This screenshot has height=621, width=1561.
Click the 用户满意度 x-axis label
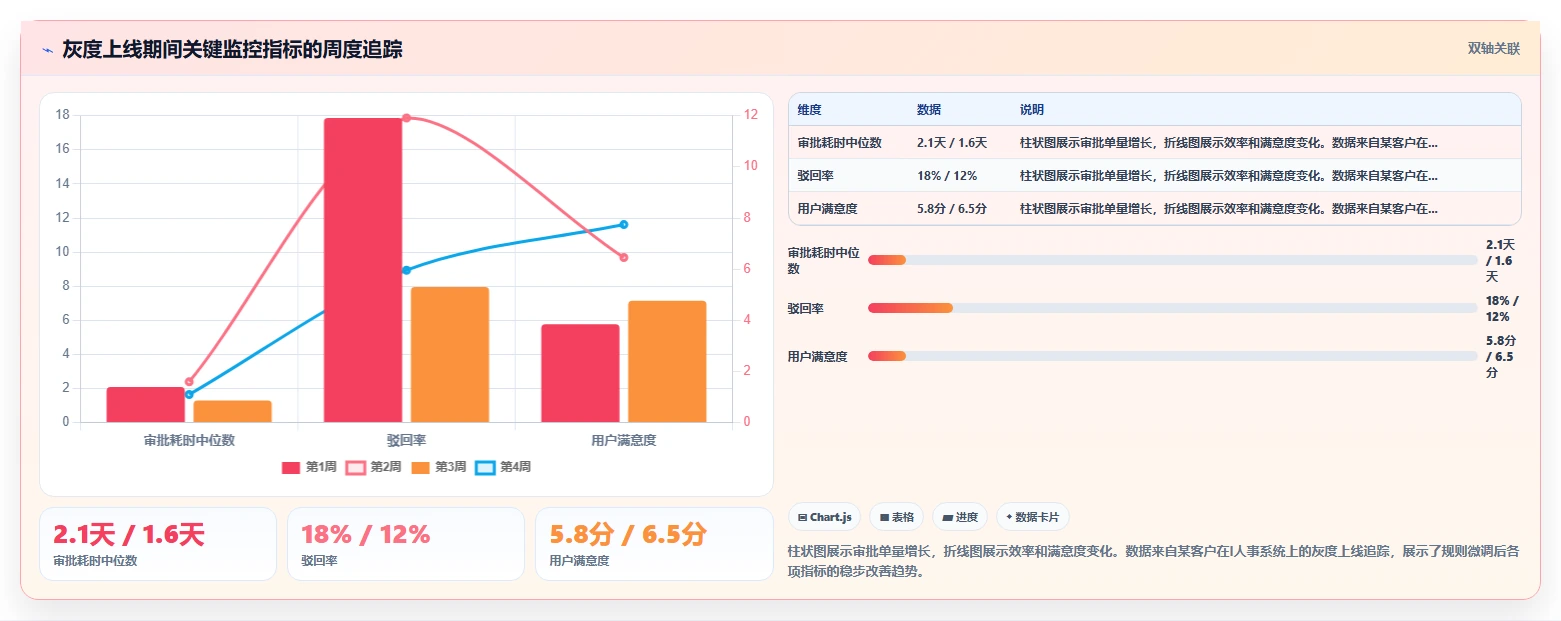[x=624, y=440]
